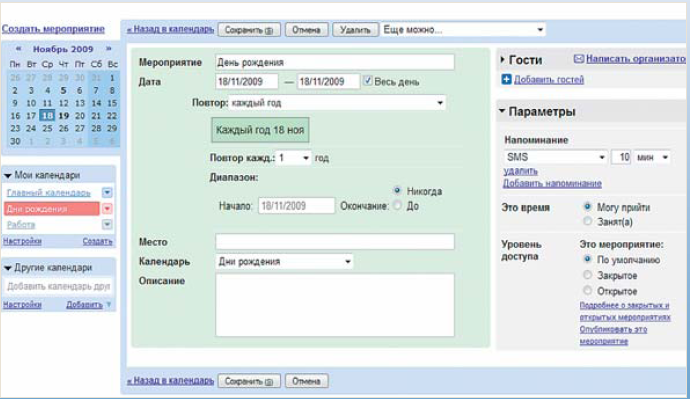Click Создать link under Мои календари
The height and width of the screenshot is (399, 690).
tap(97, 241)
